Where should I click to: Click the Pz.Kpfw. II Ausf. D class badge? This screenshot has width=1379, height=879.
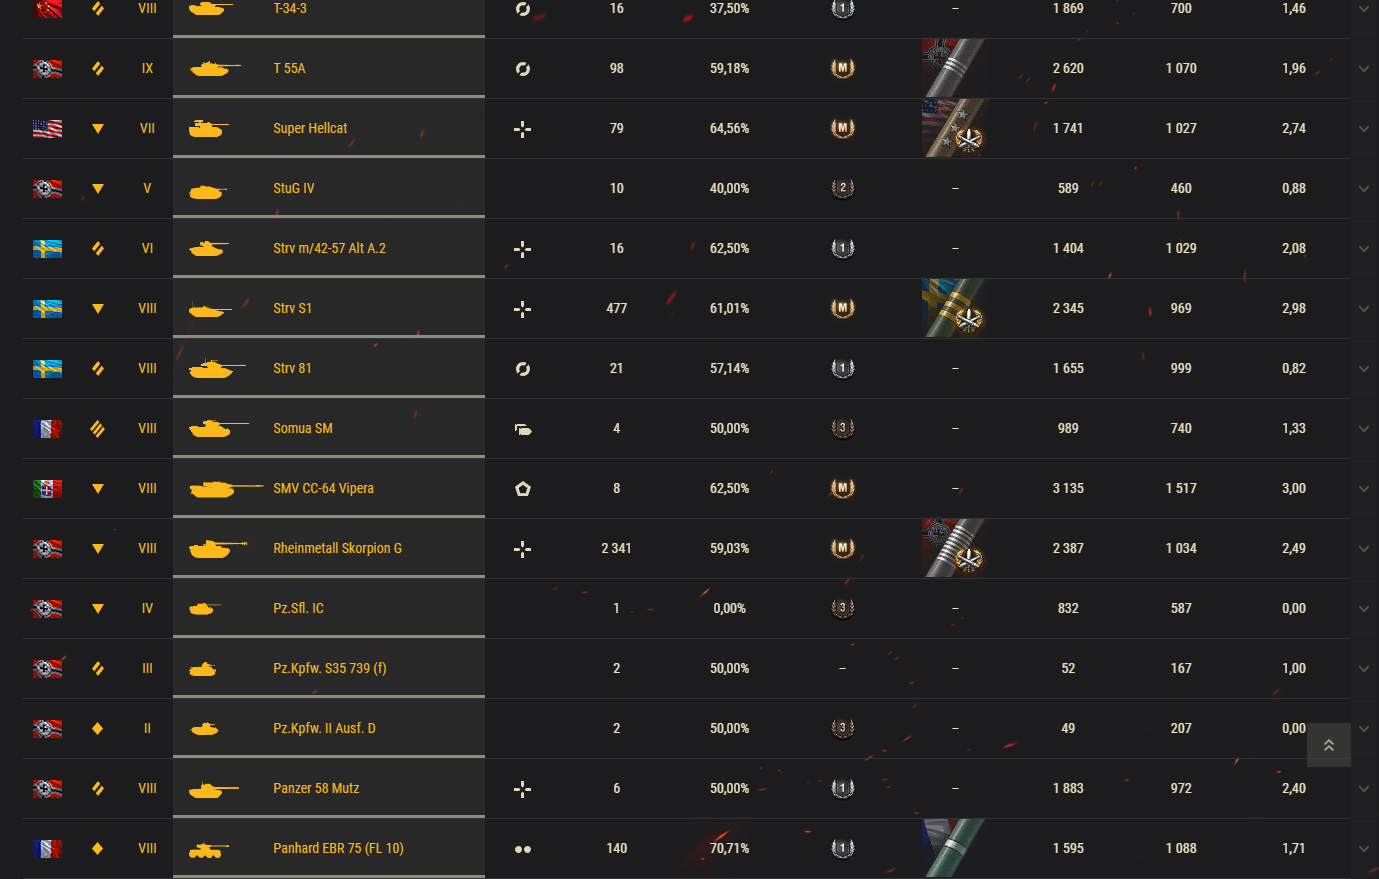pyautogui.click(x=97, y=728)
